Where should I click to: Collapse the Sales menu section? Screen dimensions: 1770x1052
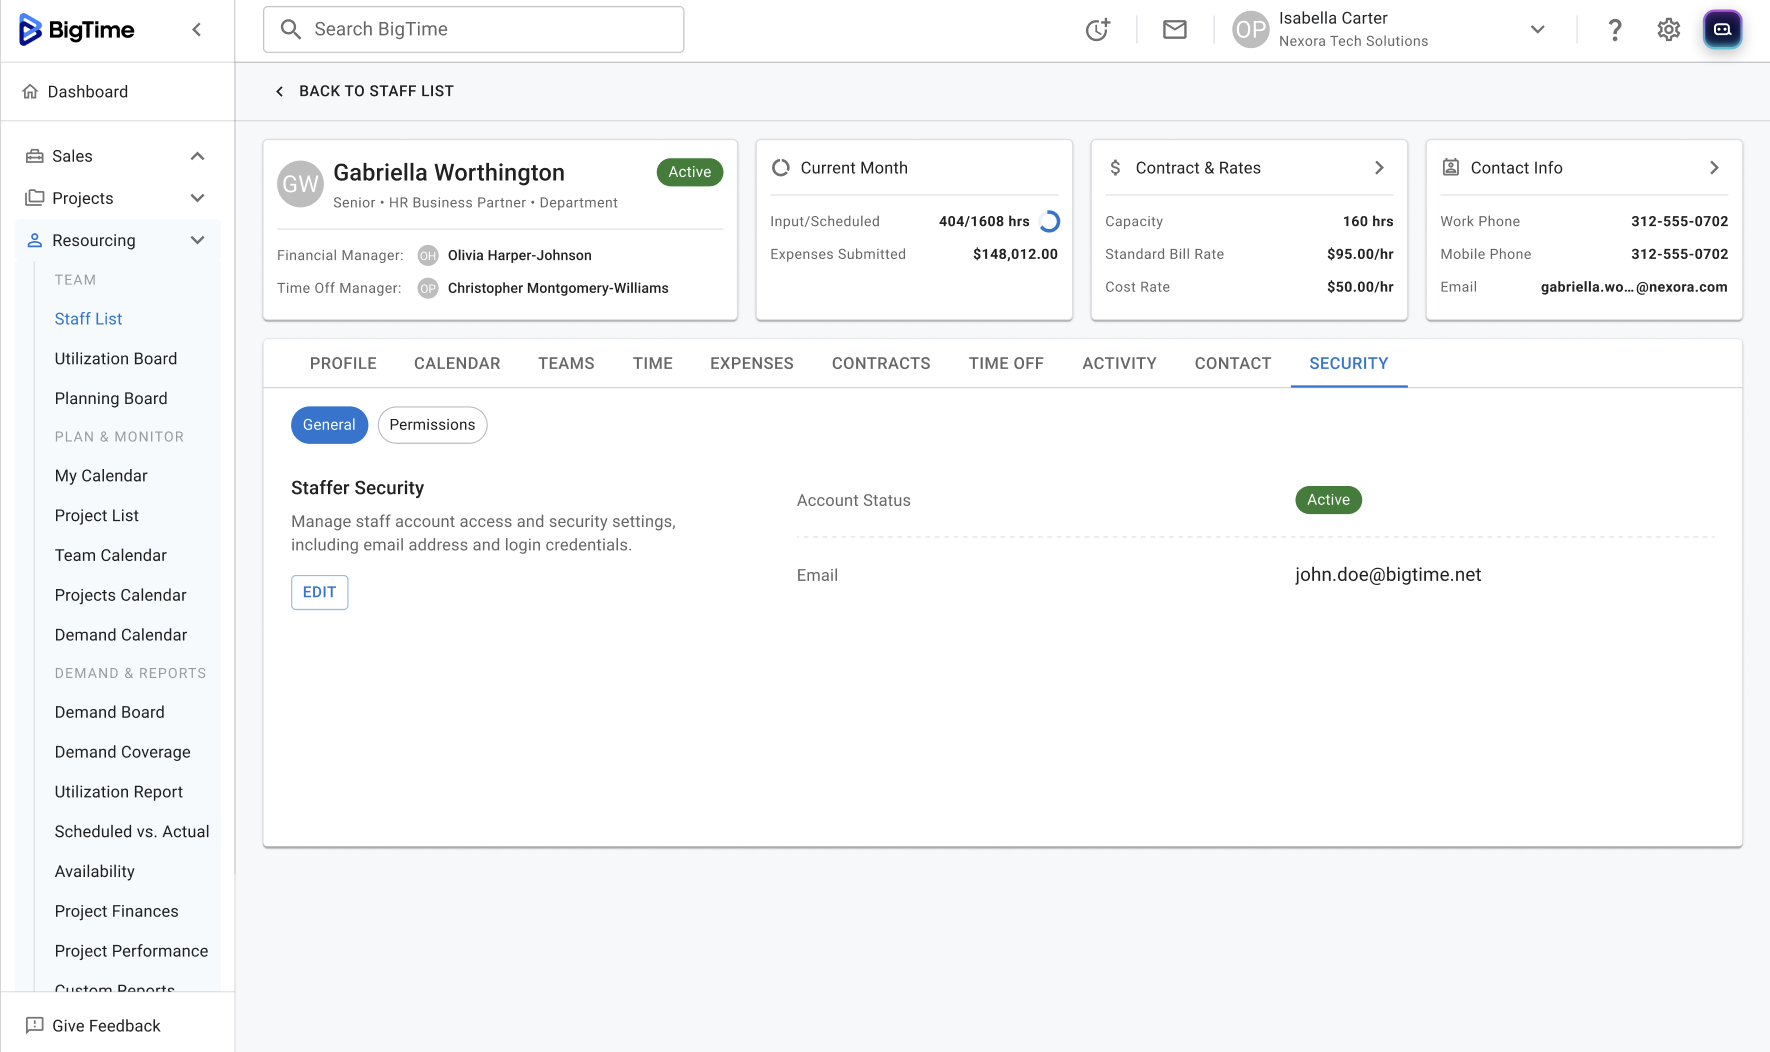tap(197, 156)
